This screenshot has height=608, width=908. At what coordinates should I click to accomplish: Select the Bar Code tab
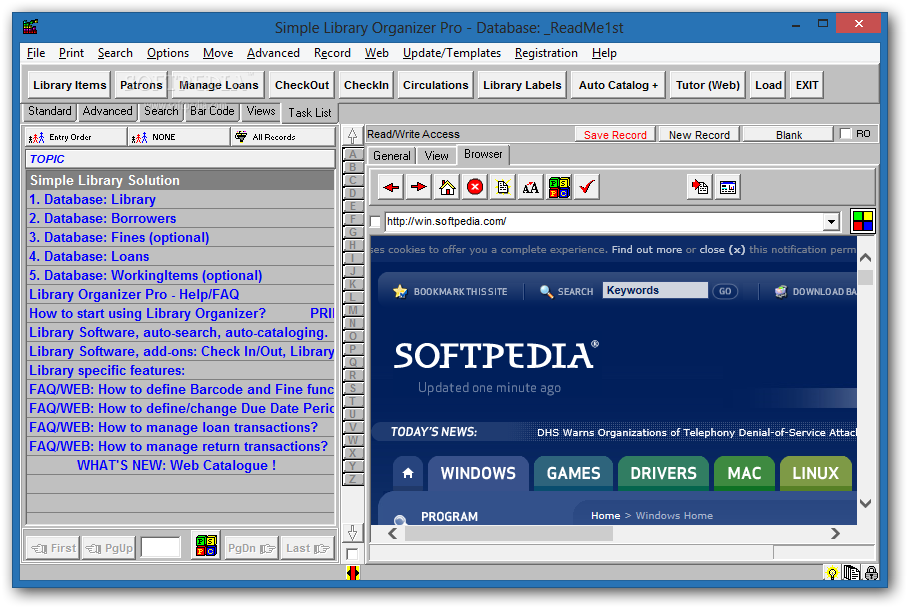[x=212, y=111]
